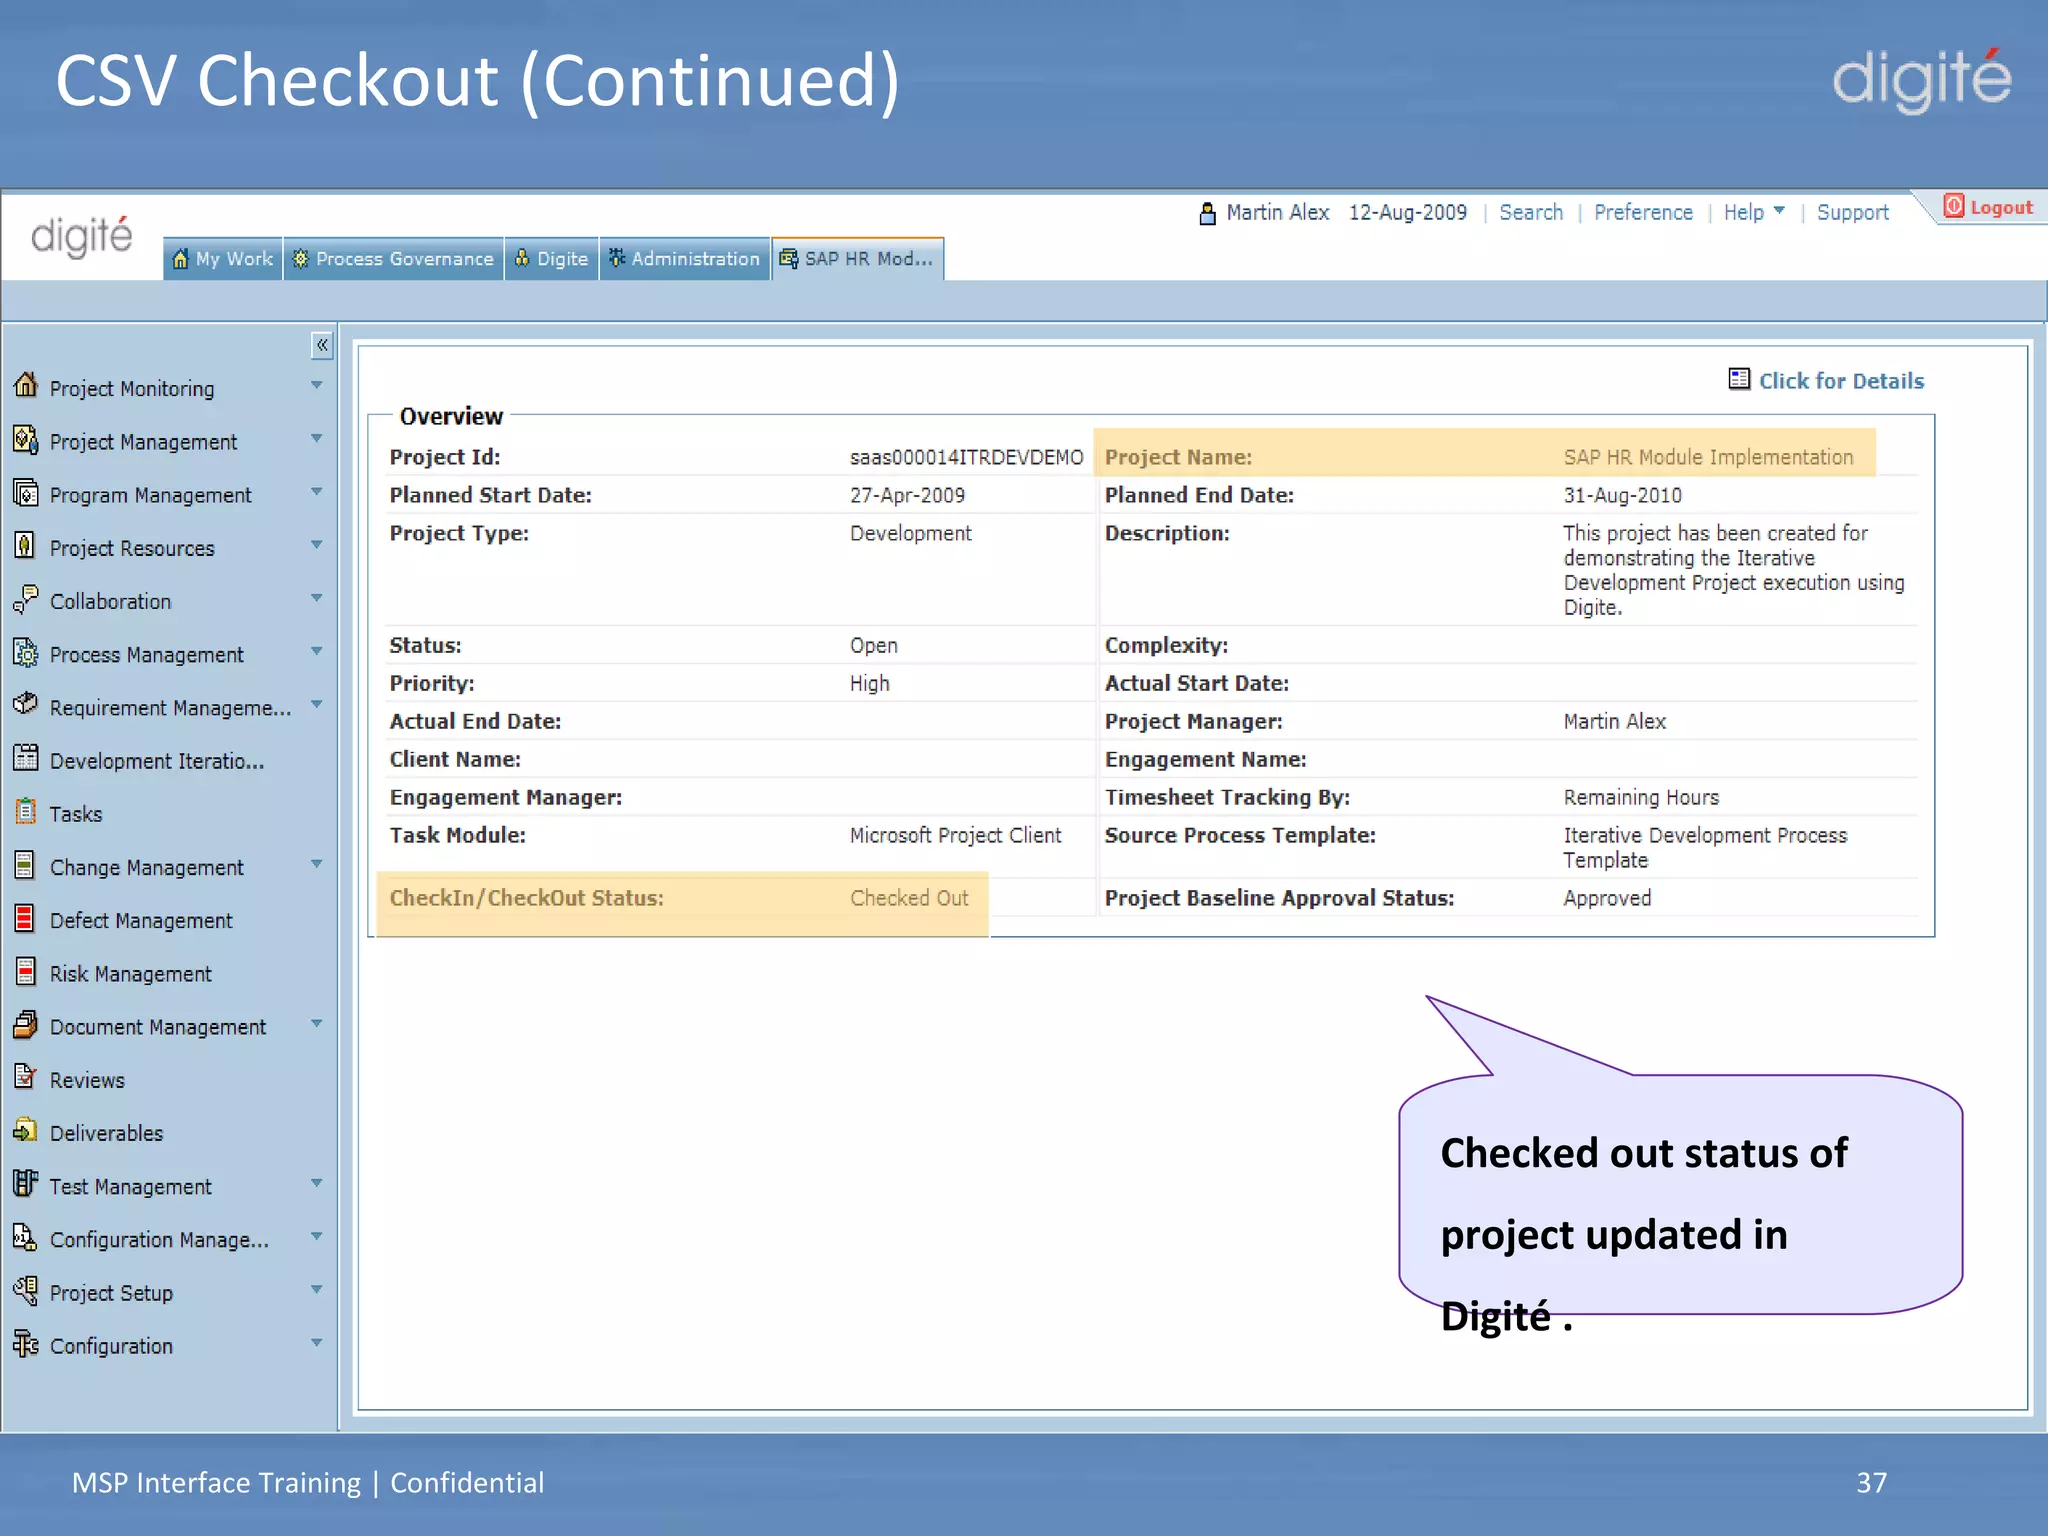The width and height of the screenshot is (2048, 1536).
Task: Click the Checked Out status value
Action: [x=909, y=898]
